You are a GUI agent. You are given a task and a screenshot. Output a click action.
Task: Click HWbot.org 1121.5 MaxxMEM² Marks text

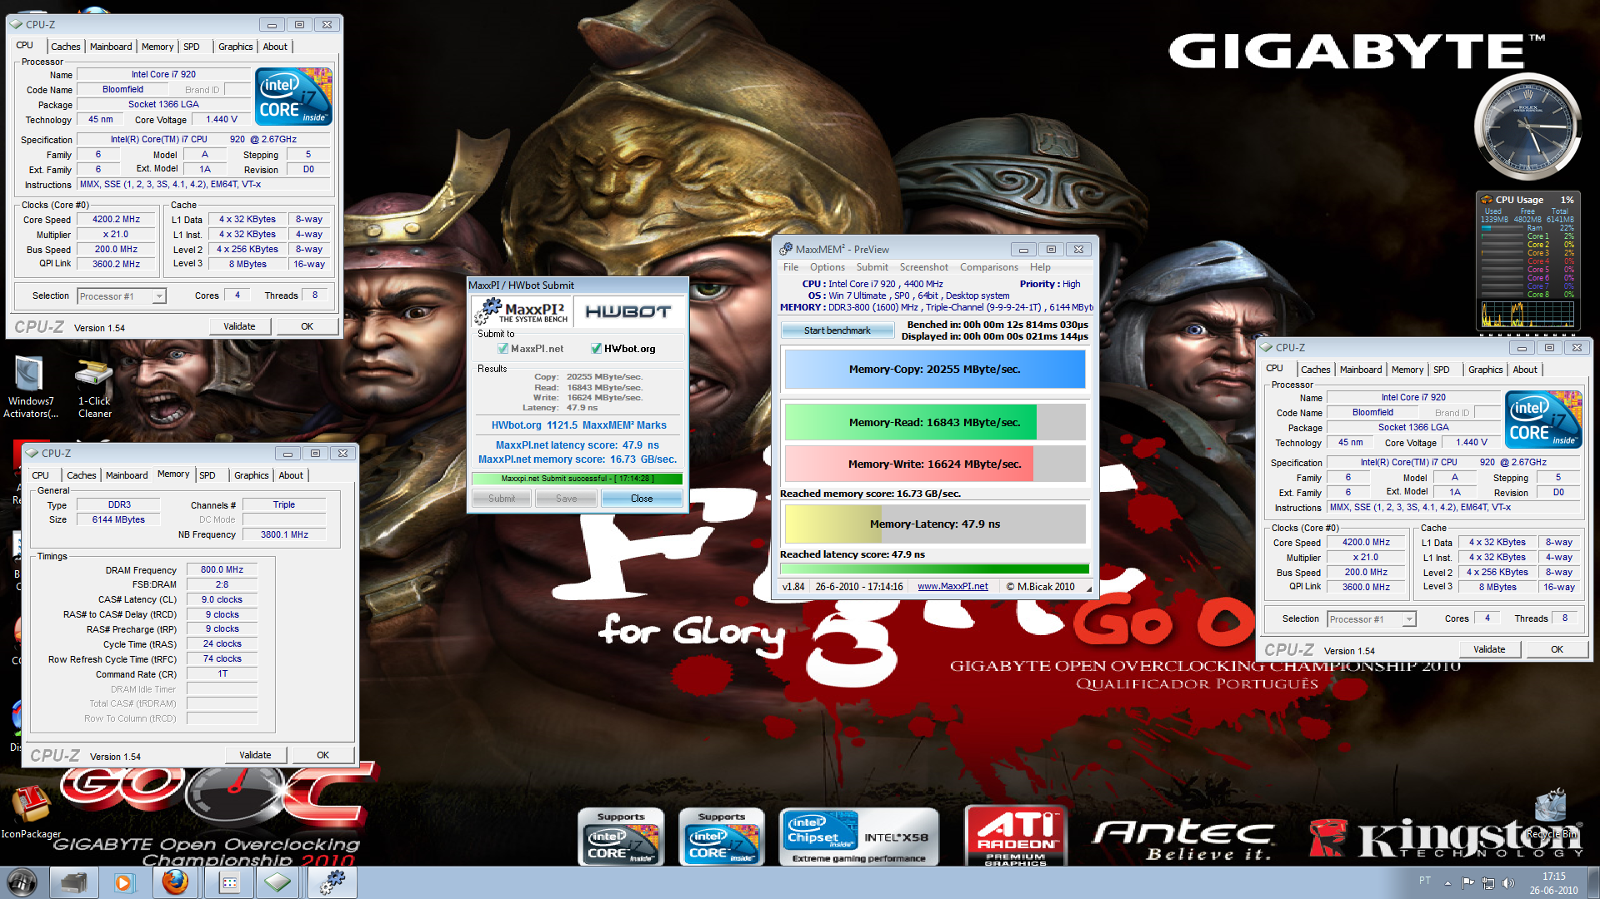click(578, 426)
